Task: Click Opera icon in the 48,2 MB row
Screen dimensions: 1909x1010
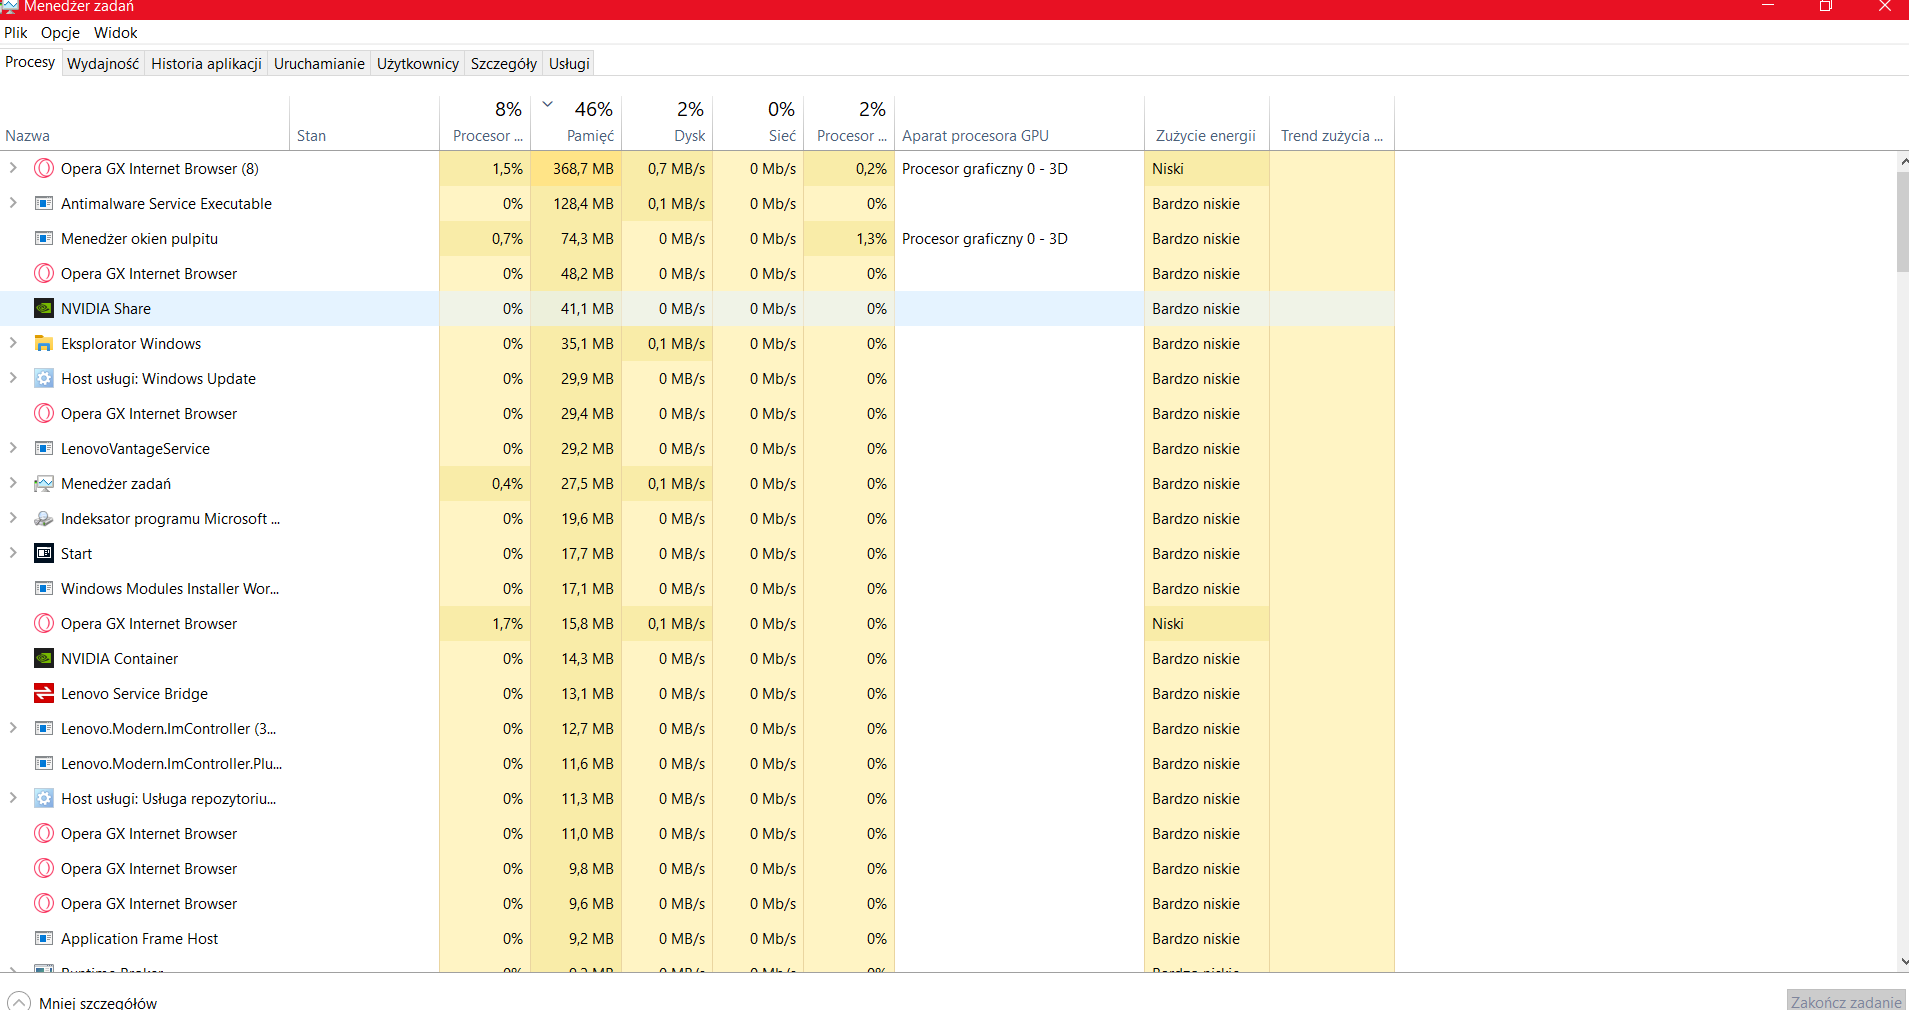Action: pyautogui.click(x=44, y=274)
